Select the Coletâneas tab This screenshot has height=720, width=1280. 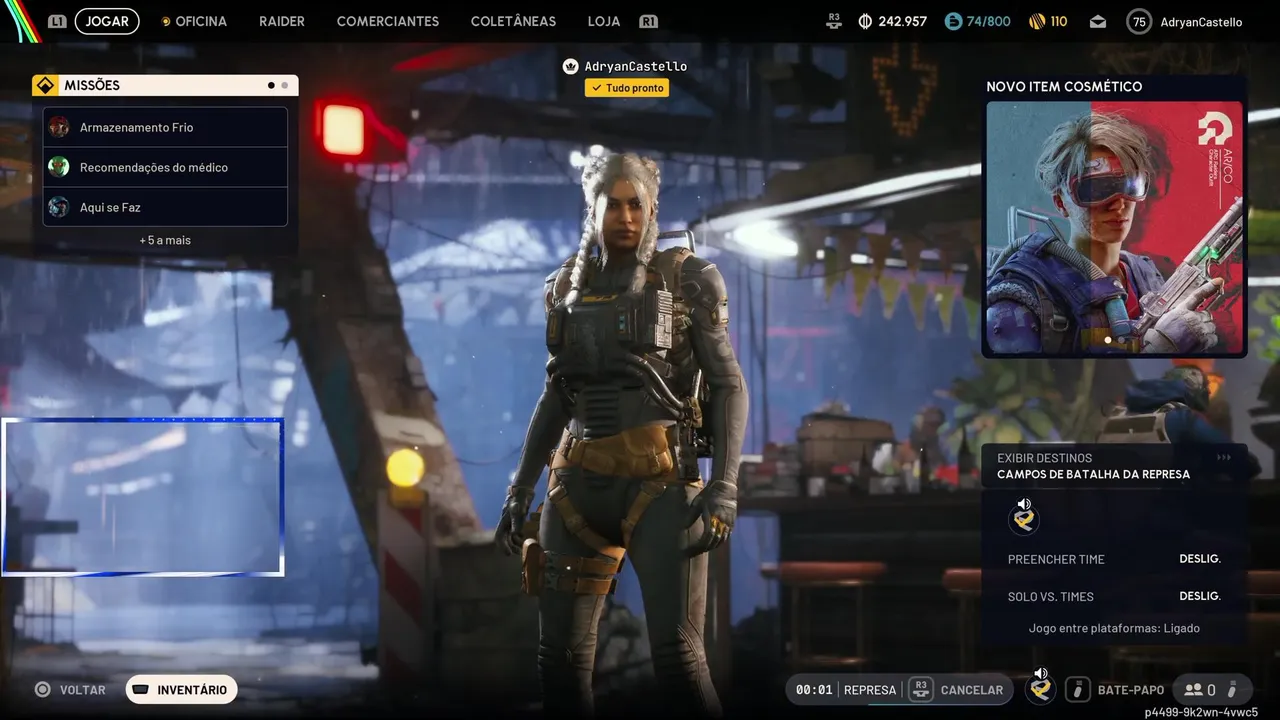[x=513, y=21]
